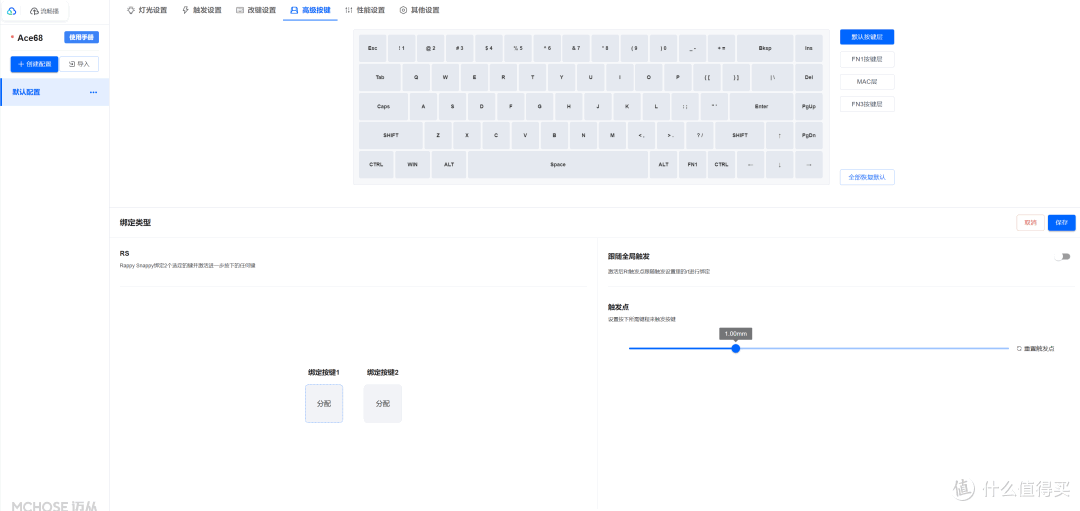Select the Tab key on keyboard
The height and width of the screenshot is (511, 1080).
click(380, 78)
